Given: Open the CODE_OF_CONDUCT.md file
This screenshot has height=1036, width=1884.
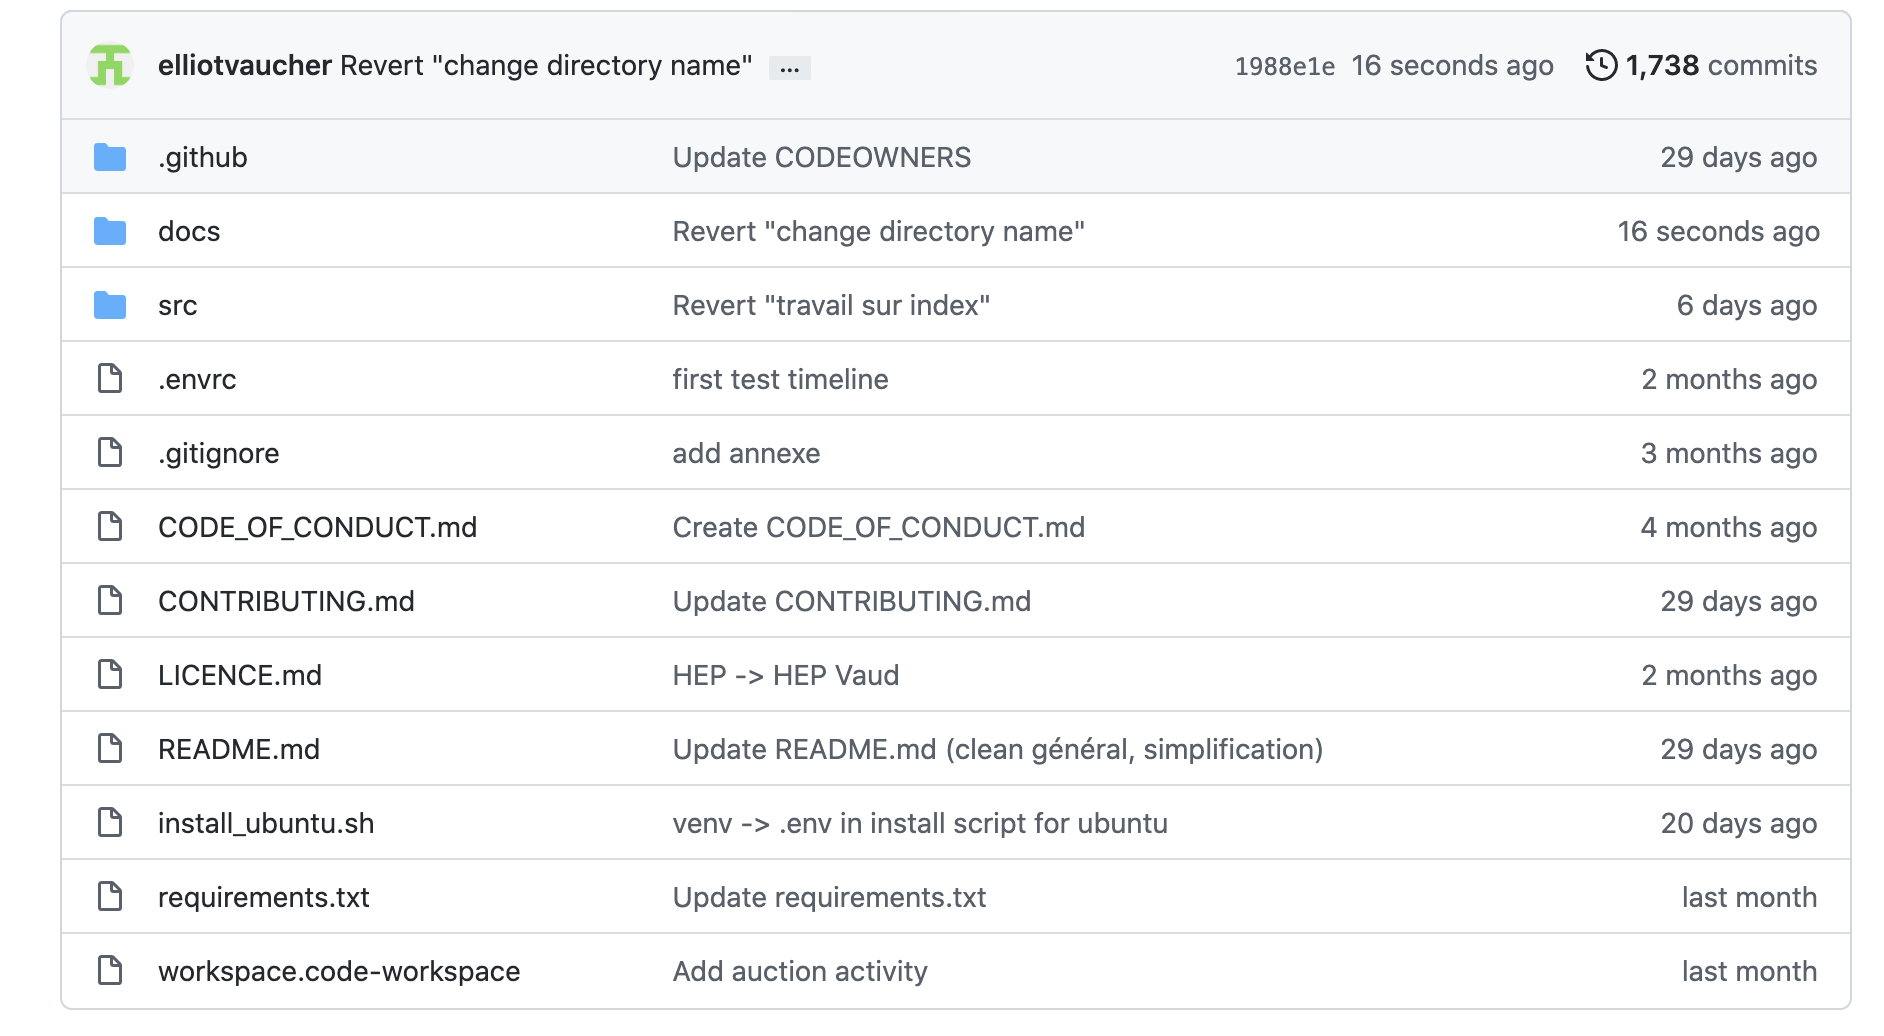Looking at the screenshot, I should point(317,528).
